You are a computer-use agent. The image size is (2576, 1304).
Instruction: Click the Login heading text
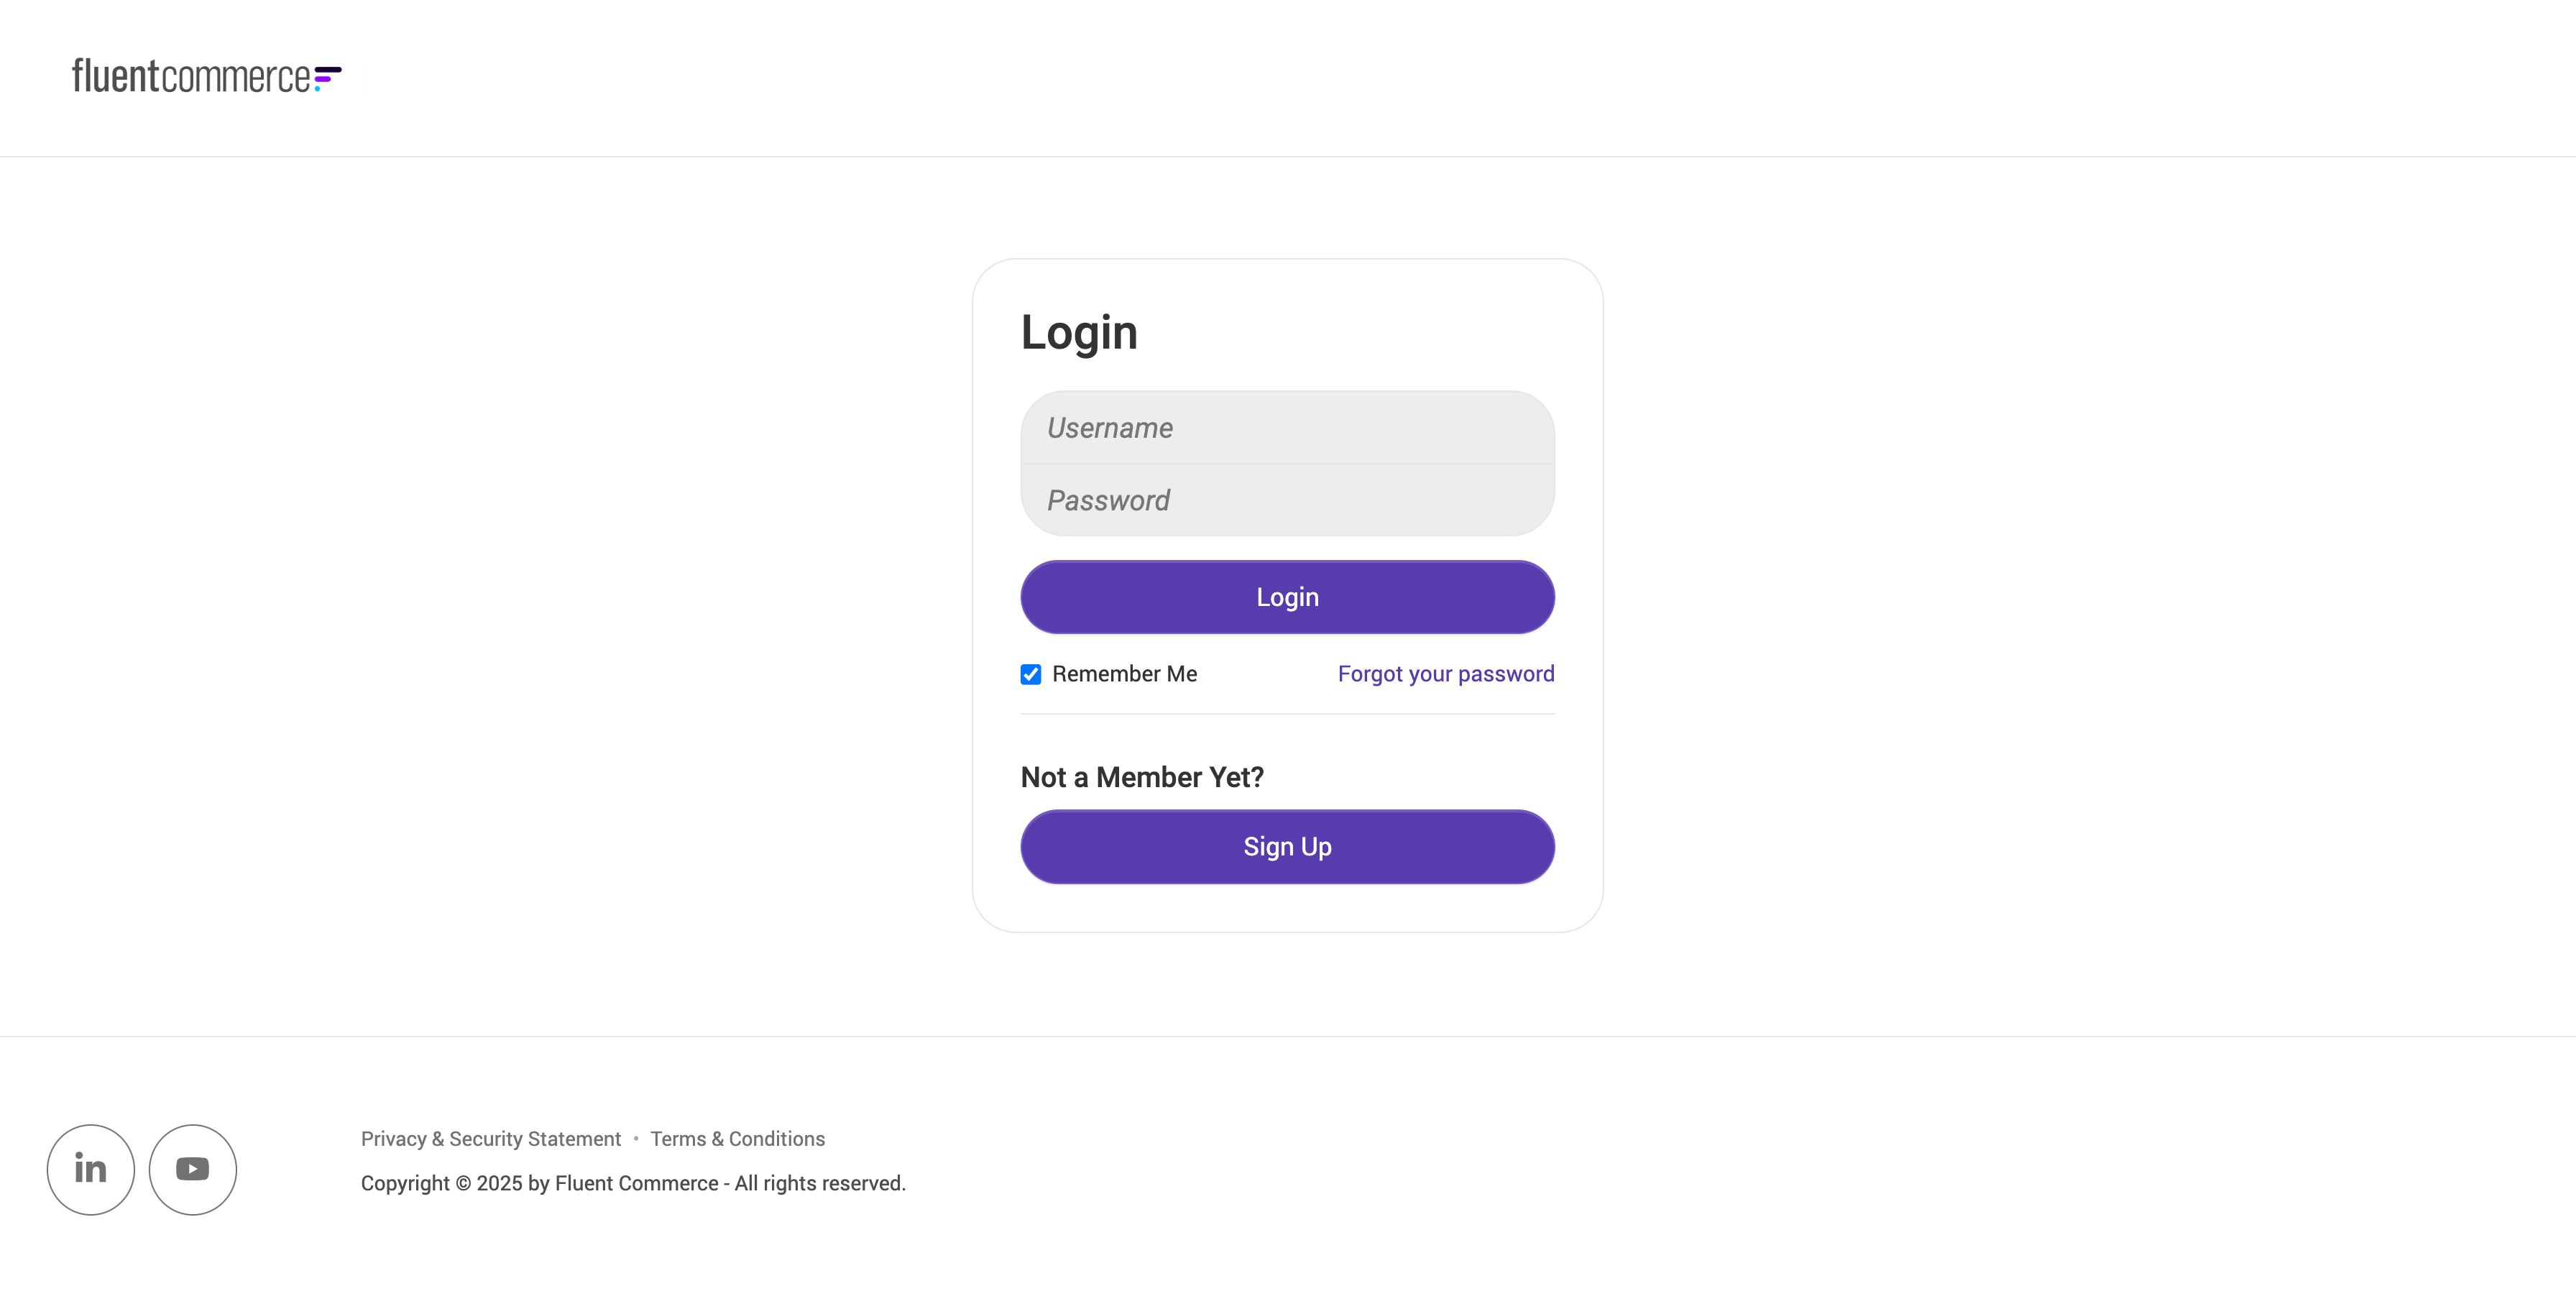[1079, 332]
